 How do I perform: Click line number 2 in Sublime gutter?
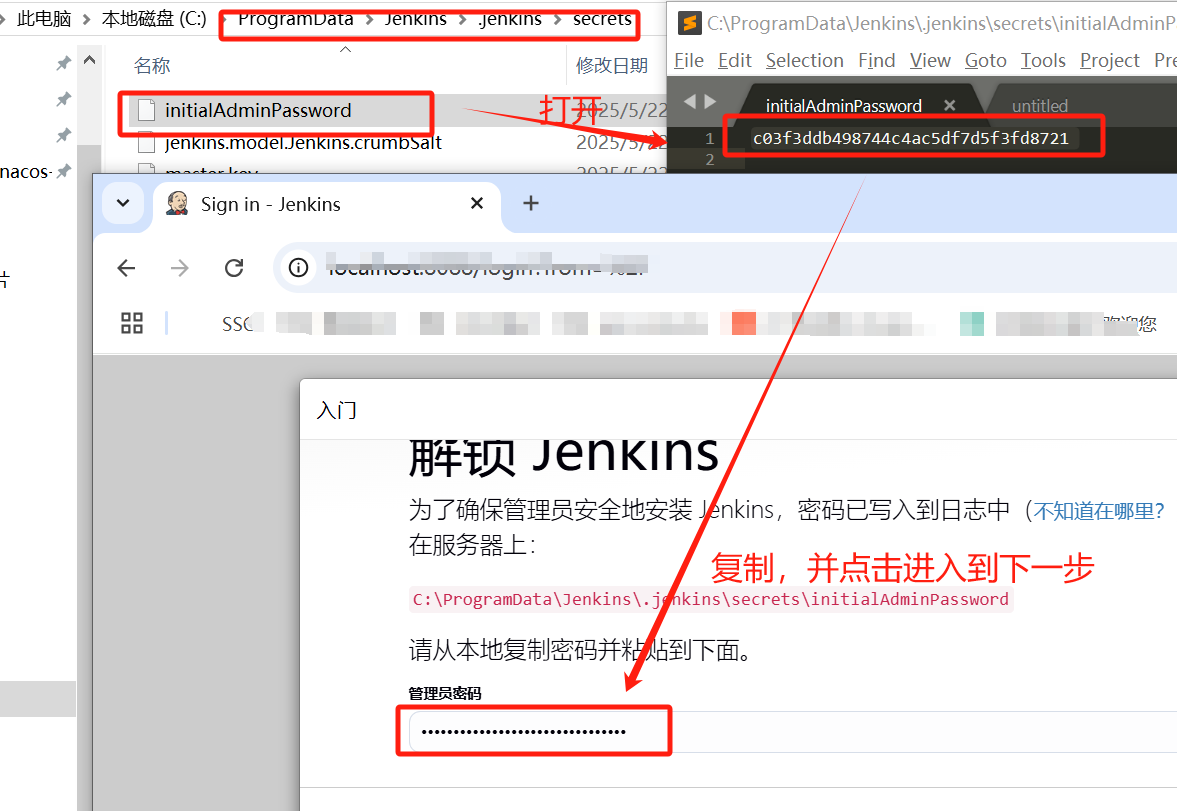pyautogui.click(x=709, y=159)
